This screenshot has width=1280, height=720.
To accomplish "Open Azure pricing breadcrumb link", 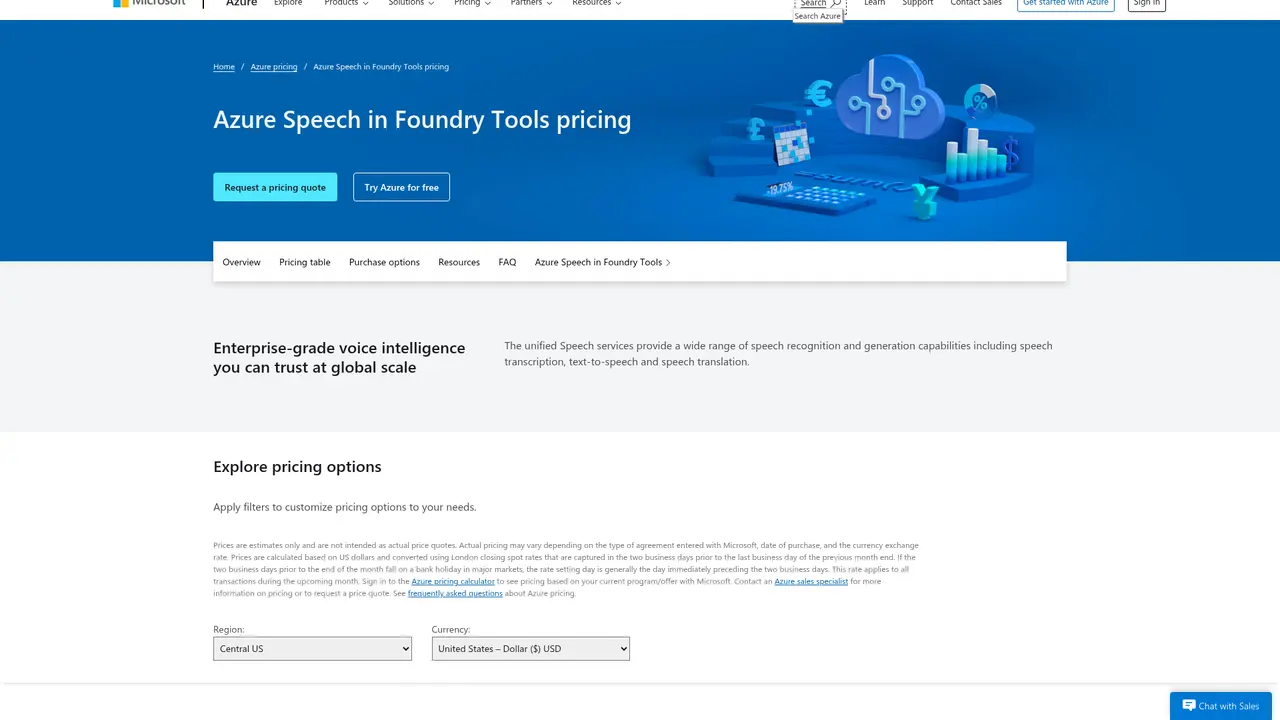I will 274,67.
